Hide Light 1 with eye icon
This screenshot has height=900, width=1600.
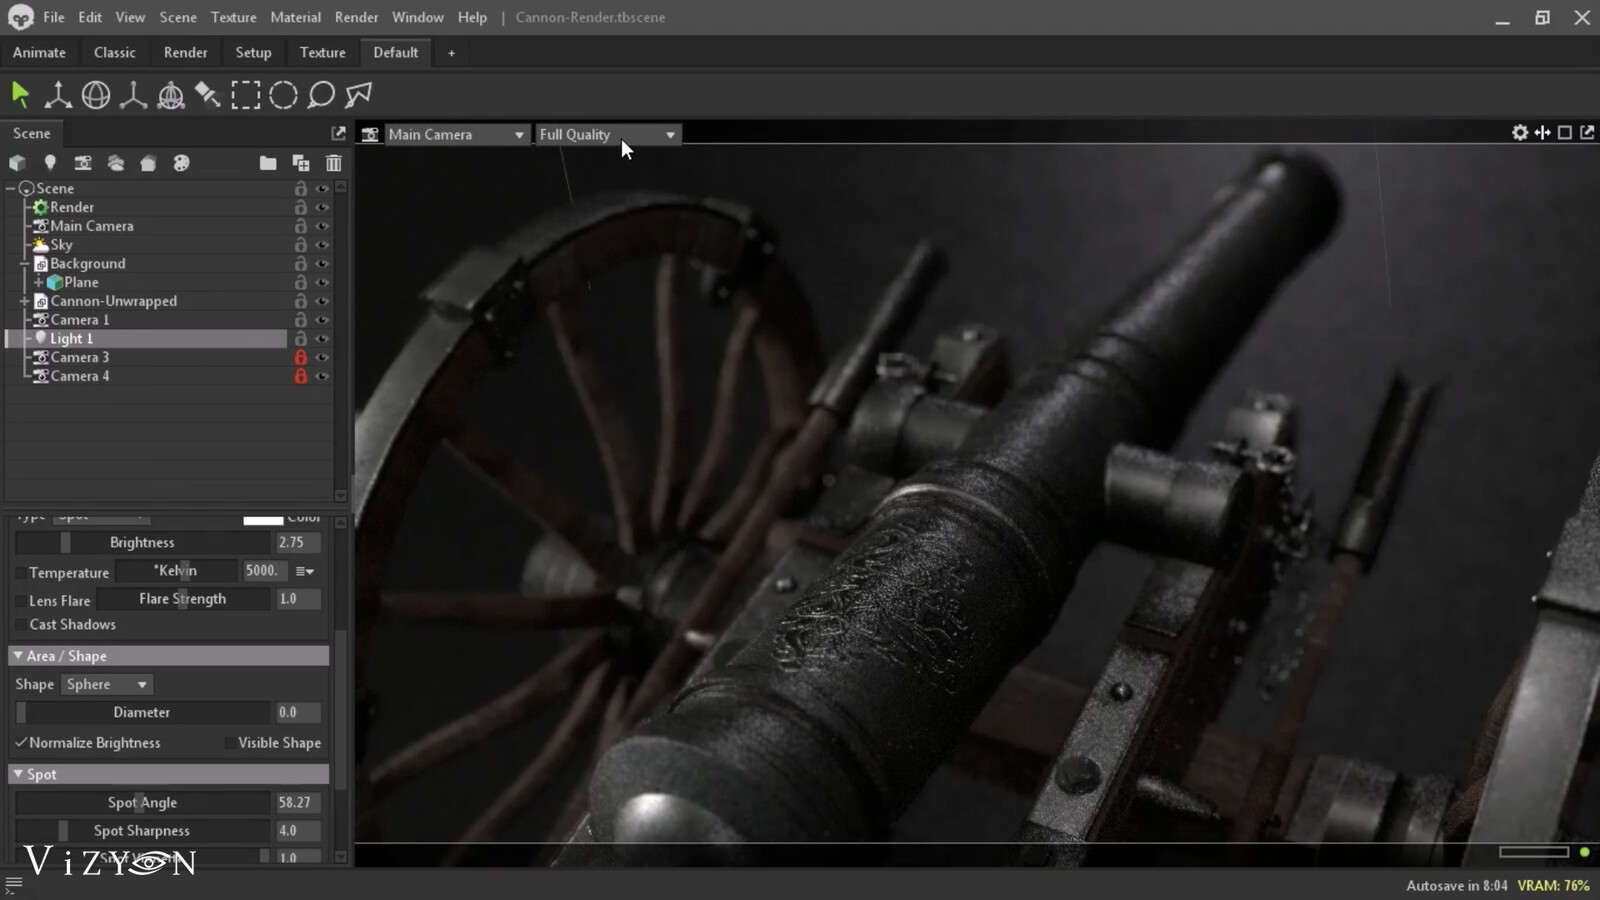322,339
